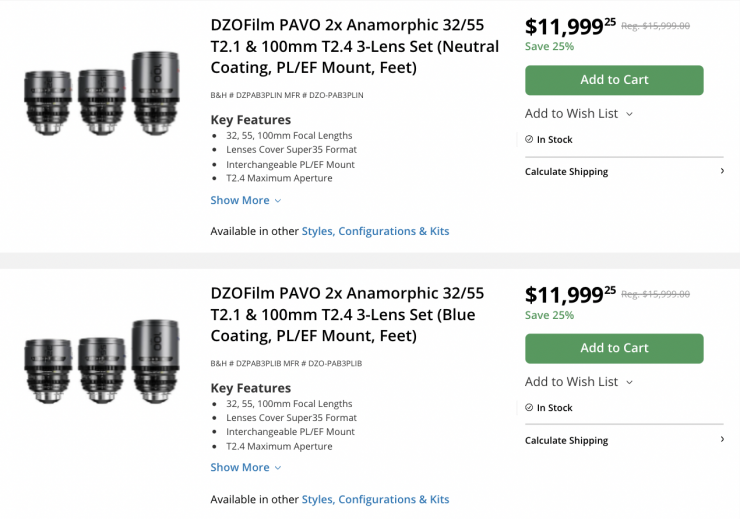
Task: Add Blue Coating lens set to cart
Action: pyautogui.click(x=614, y=348)
